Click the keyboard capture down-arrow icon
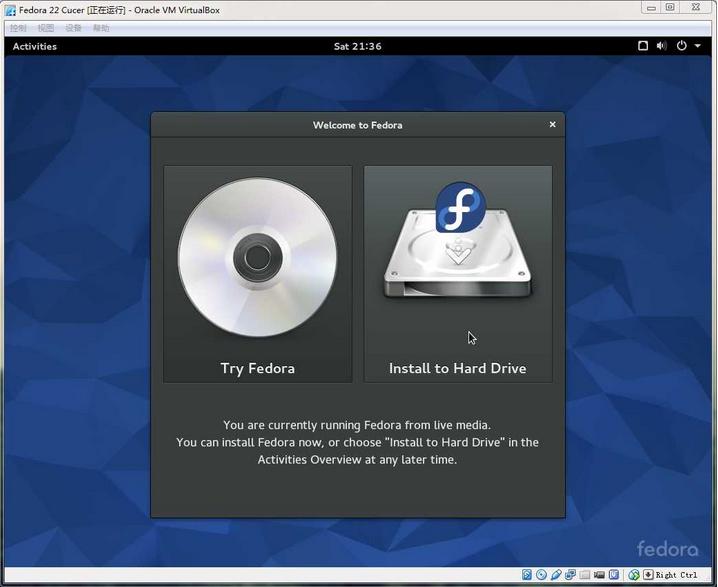718x587 pixels. pos(648,575)
